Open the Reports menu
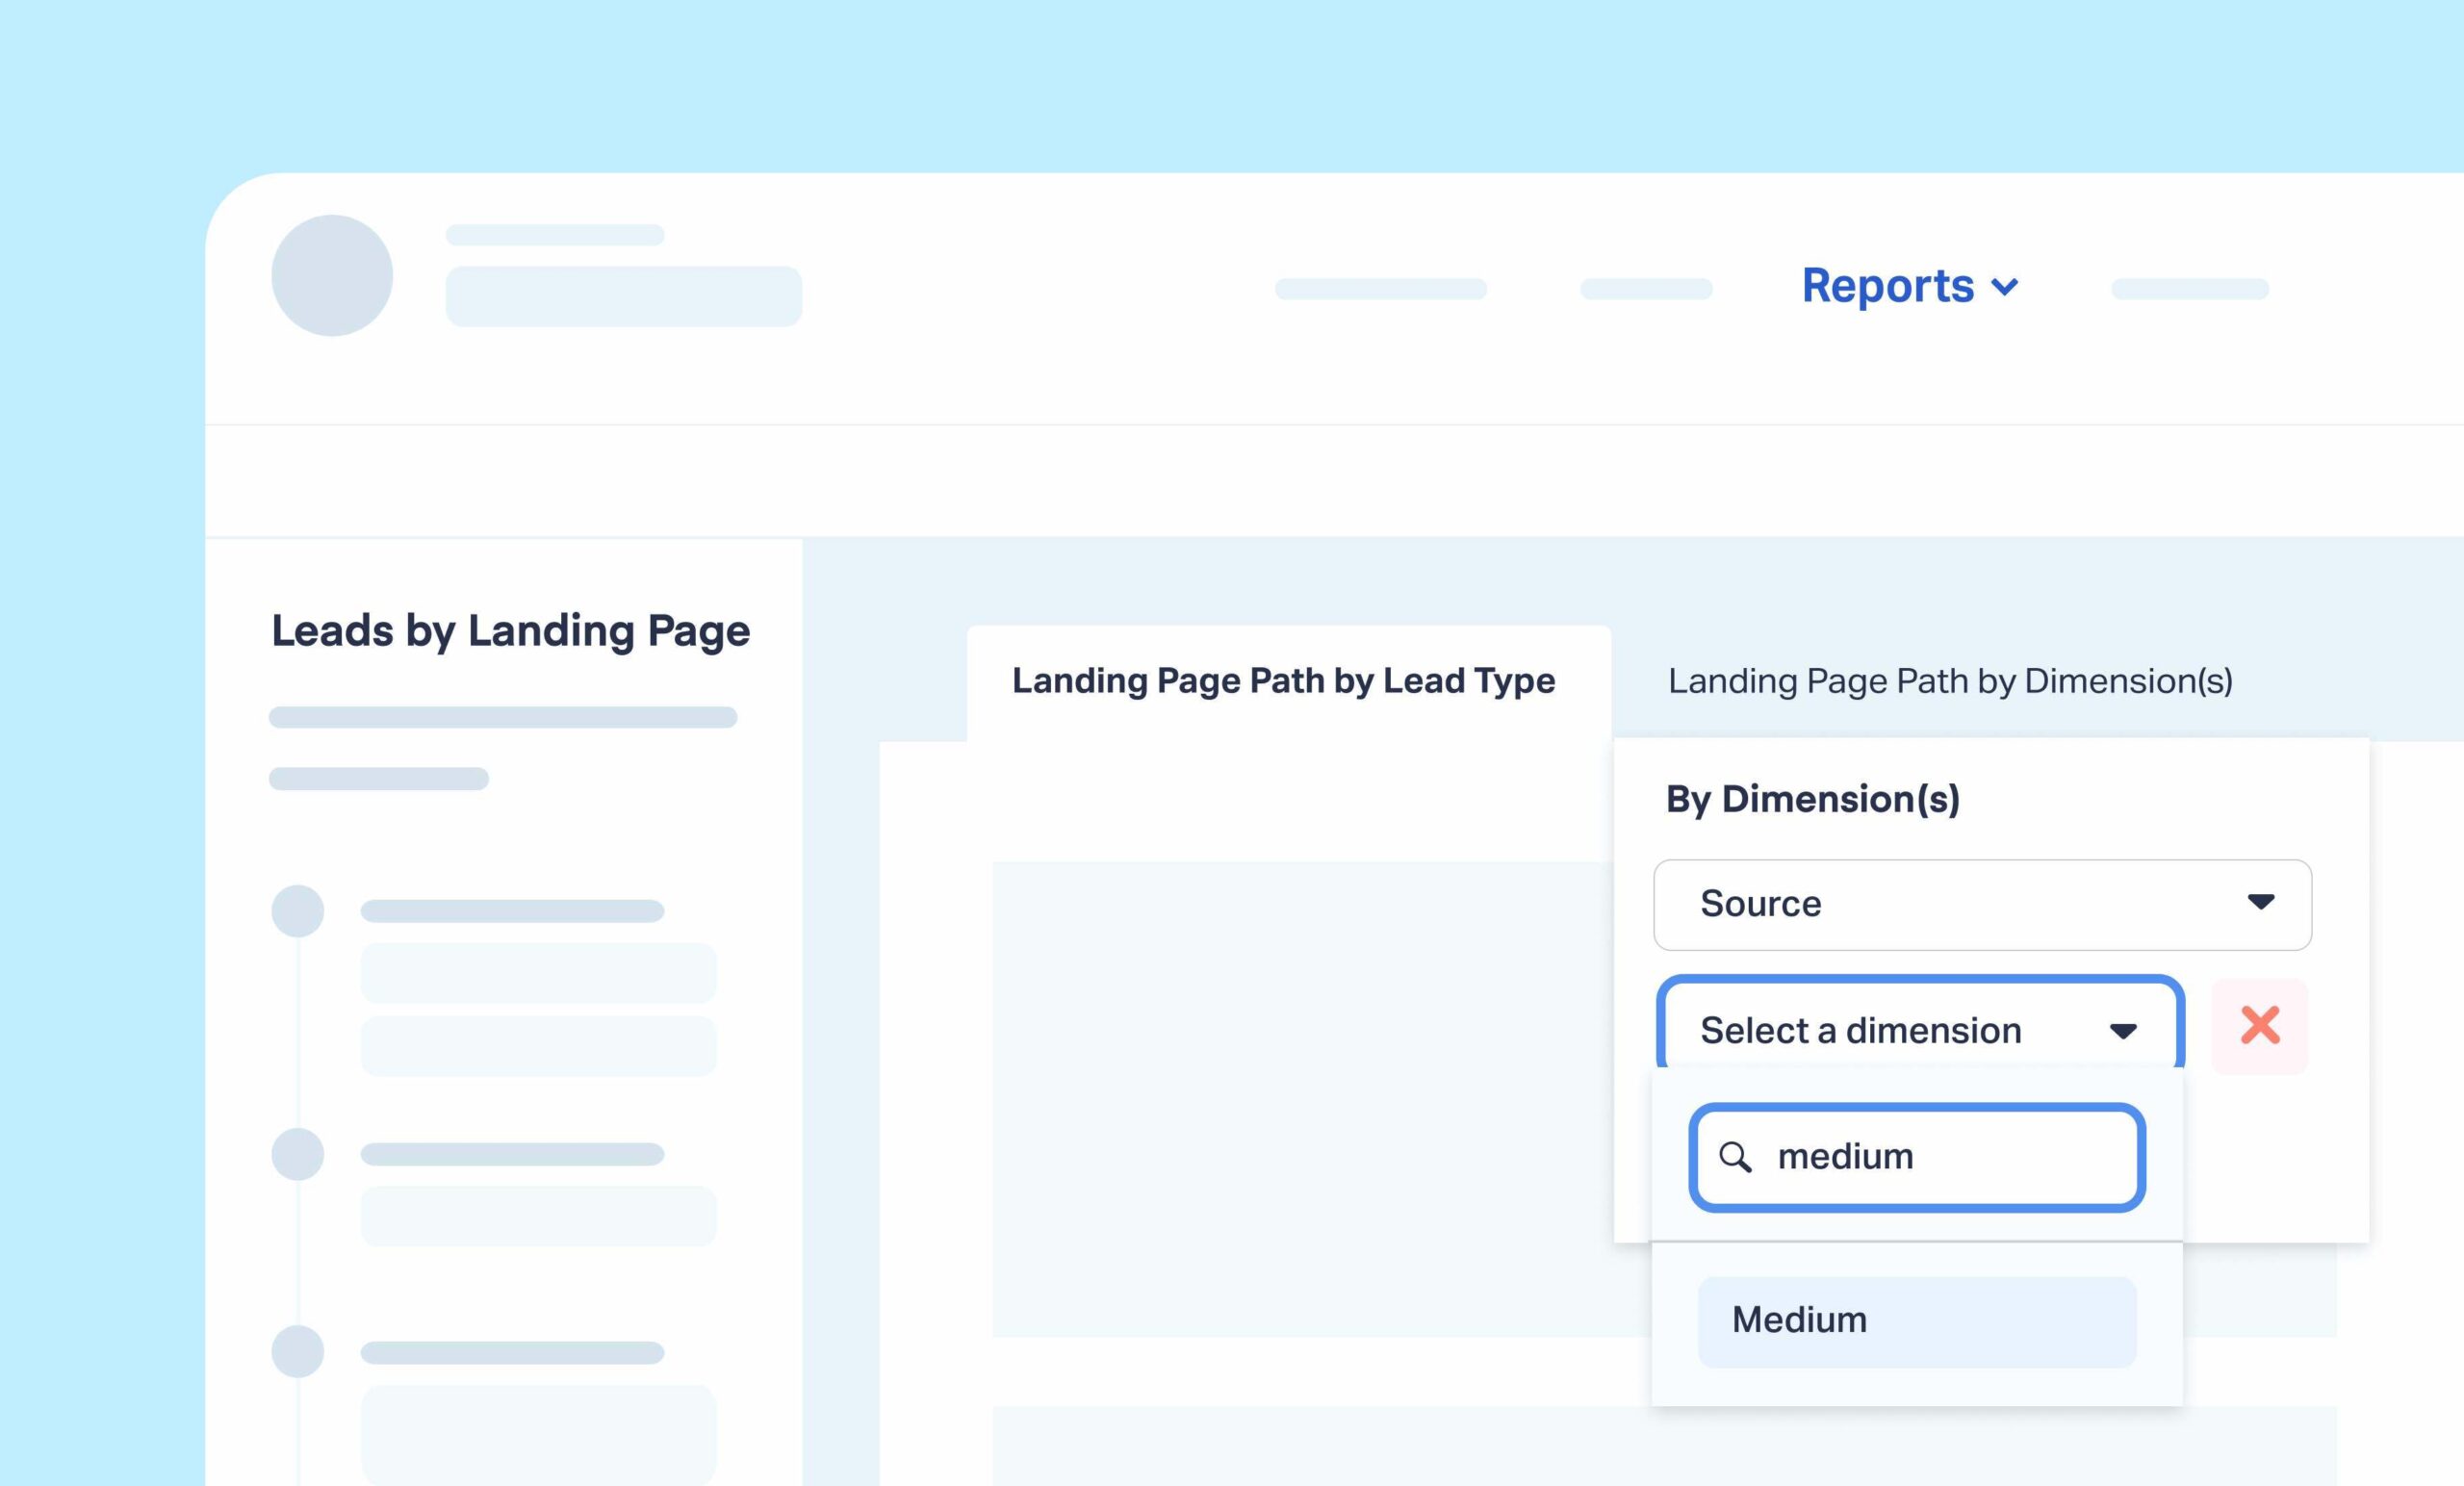 click(x=1909, y=286)
